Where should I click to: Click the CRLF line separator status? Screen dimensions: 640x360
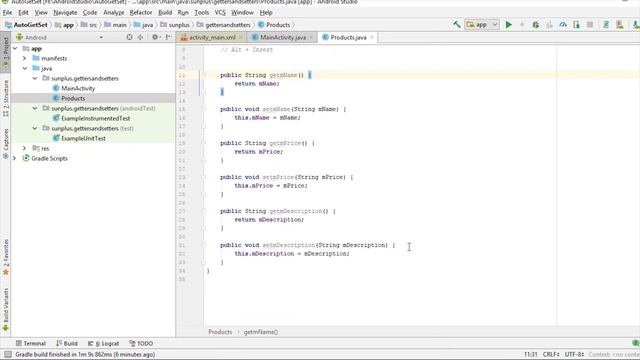pyautogui.click(x=551, y=355)
